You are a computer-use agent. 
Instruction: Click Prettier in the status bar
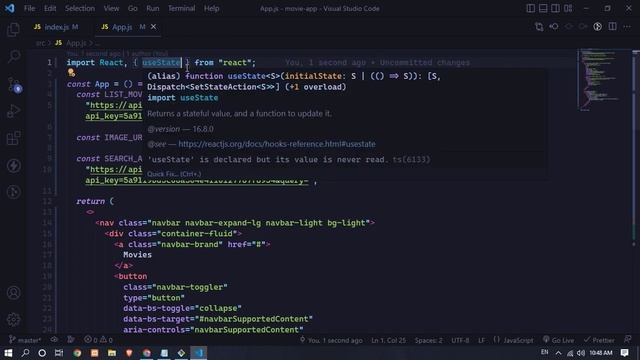point(599,340)
